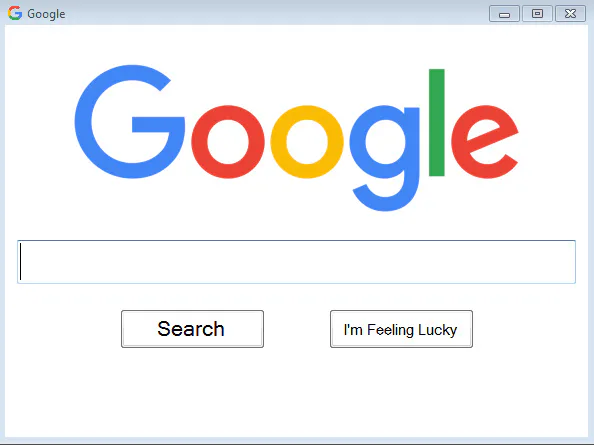Click the yellow letter o in the logo
Image resolution: width=594 pixels, height=445 pixels.
(307, 142)
